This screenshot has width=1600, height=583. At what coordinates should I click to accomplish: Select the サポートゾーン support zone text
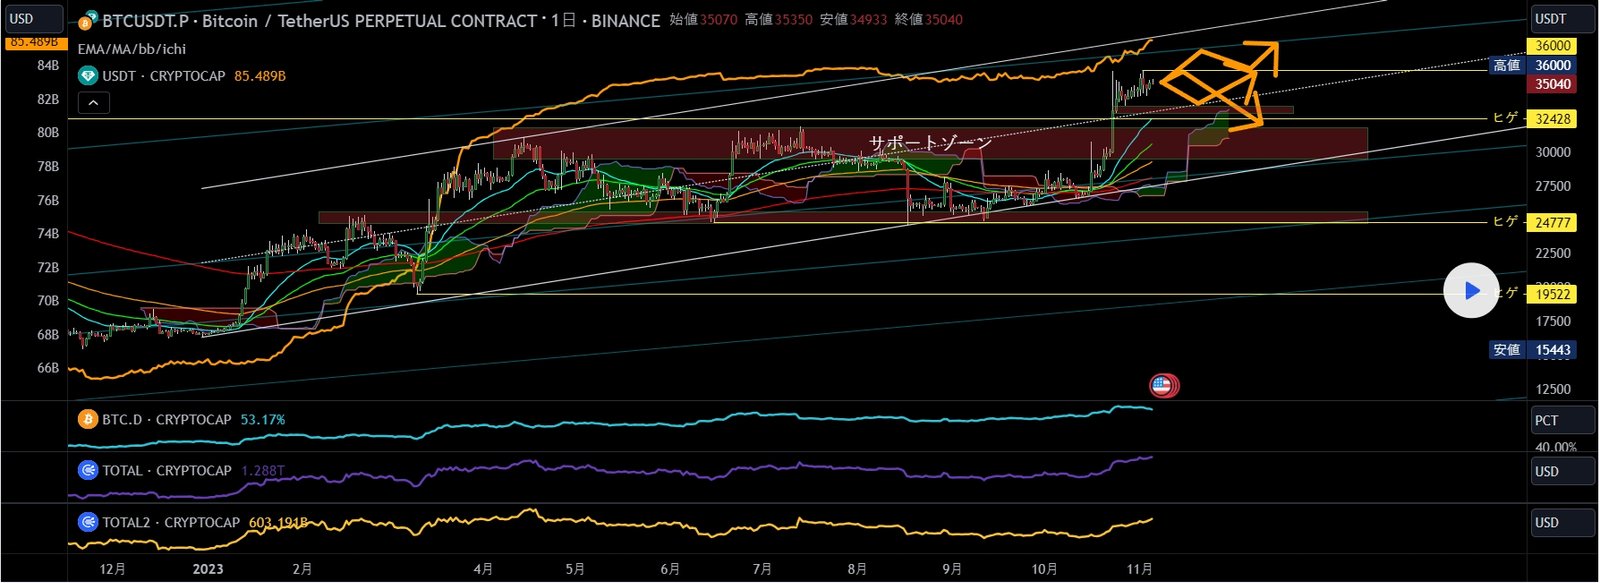930,143
